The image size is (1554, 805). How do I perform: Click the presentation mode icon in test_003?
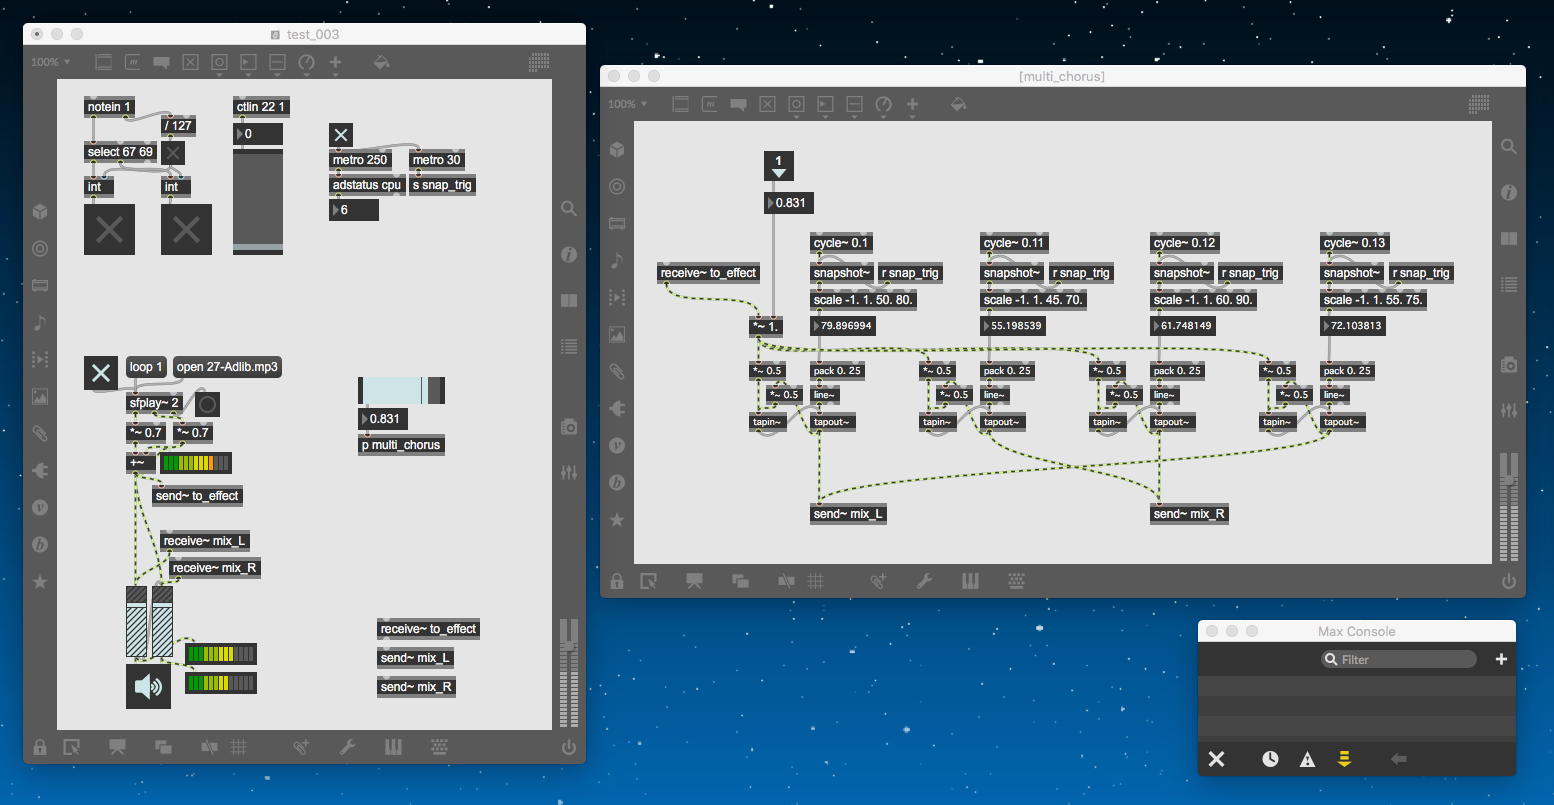[117, 746]
